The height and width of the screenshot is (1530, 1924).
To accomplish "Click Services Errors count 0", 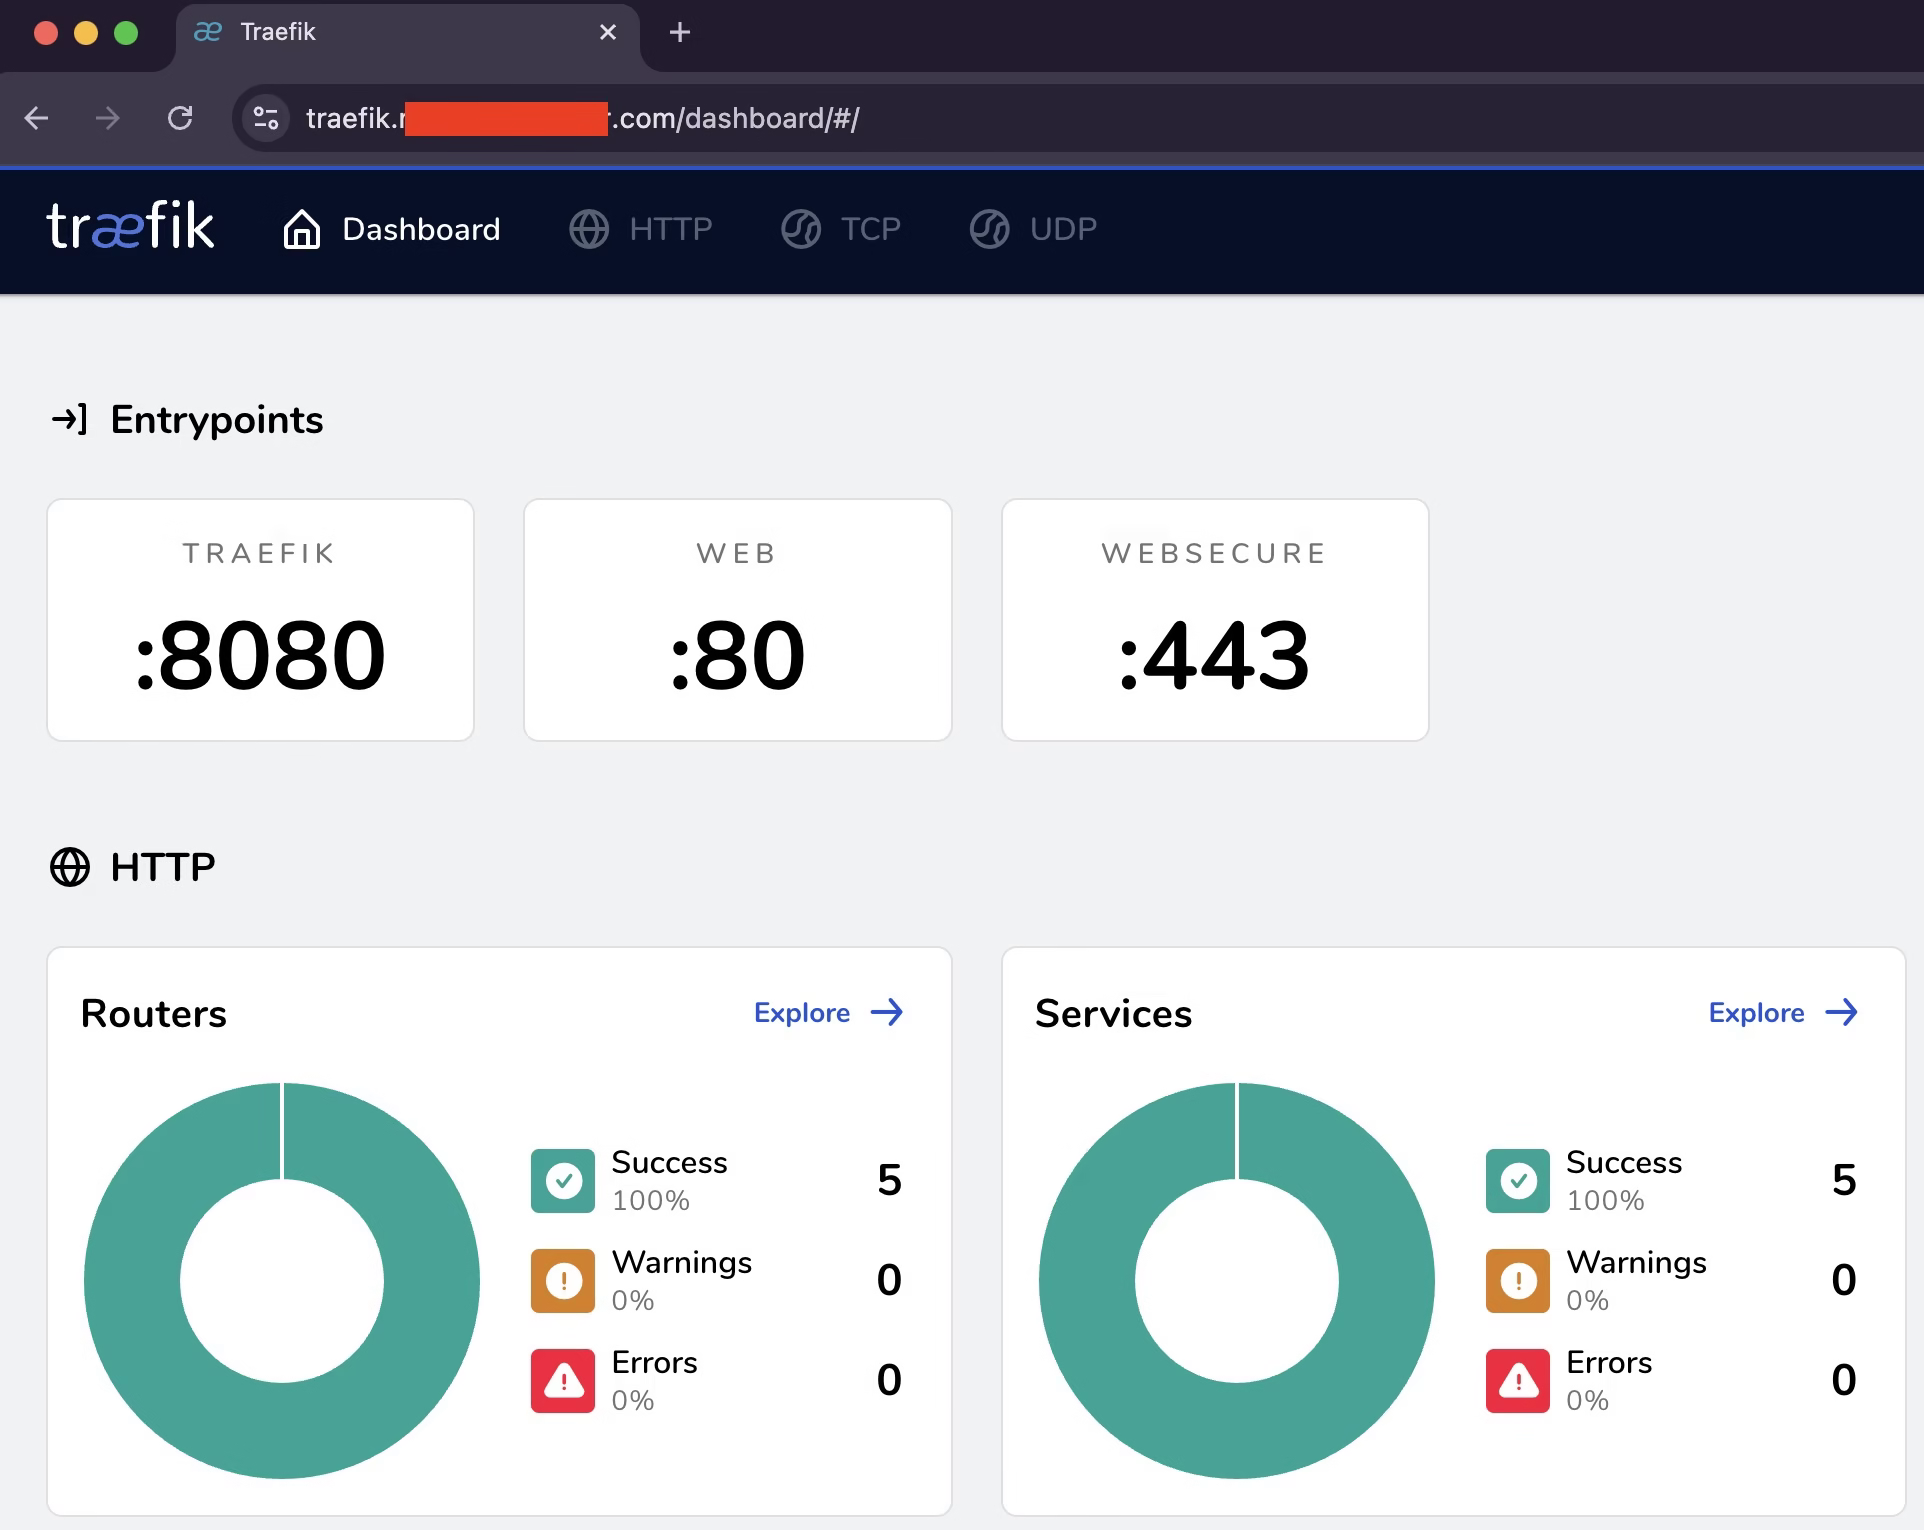I will pos(1844,1380).
